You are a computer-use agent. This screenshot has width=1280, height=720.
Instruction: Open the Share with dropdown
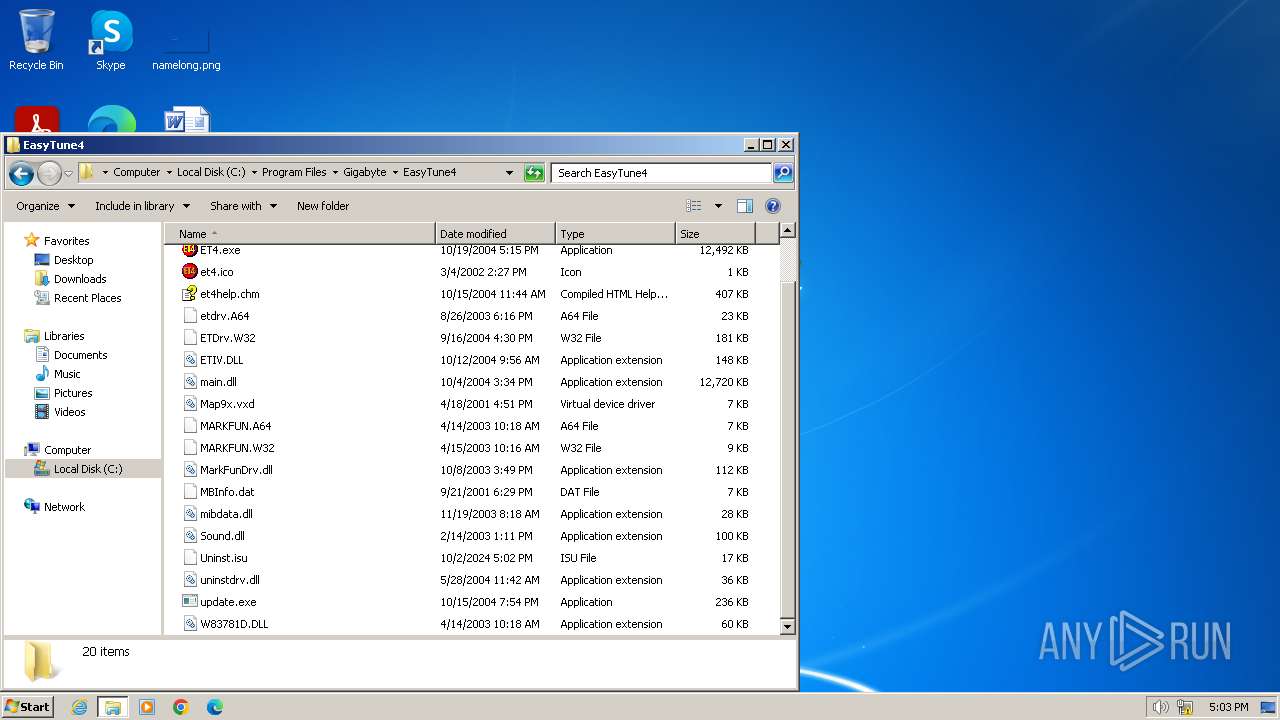tap(243, 206)
